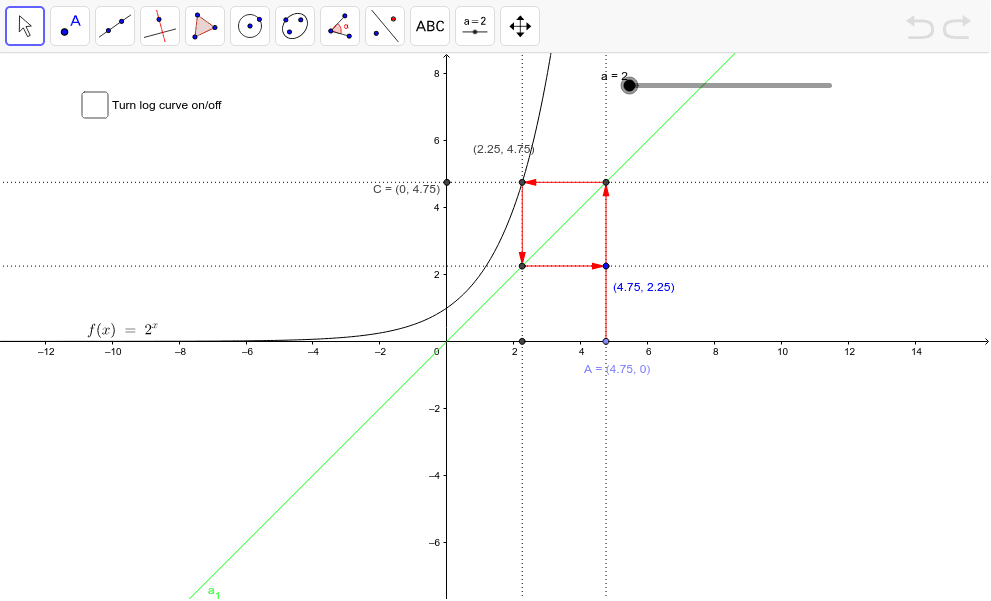Choose the ABC text tool

(430, 26)
